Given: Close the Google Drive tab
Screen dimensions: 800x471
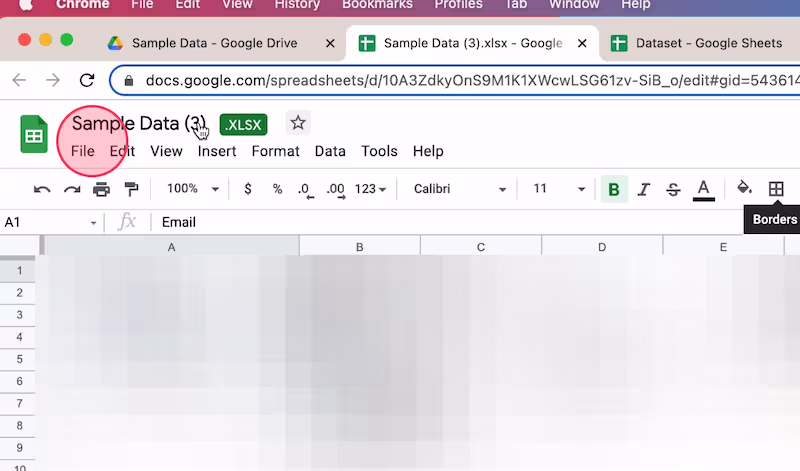Looking at the screenshot, I should (330, 43).
